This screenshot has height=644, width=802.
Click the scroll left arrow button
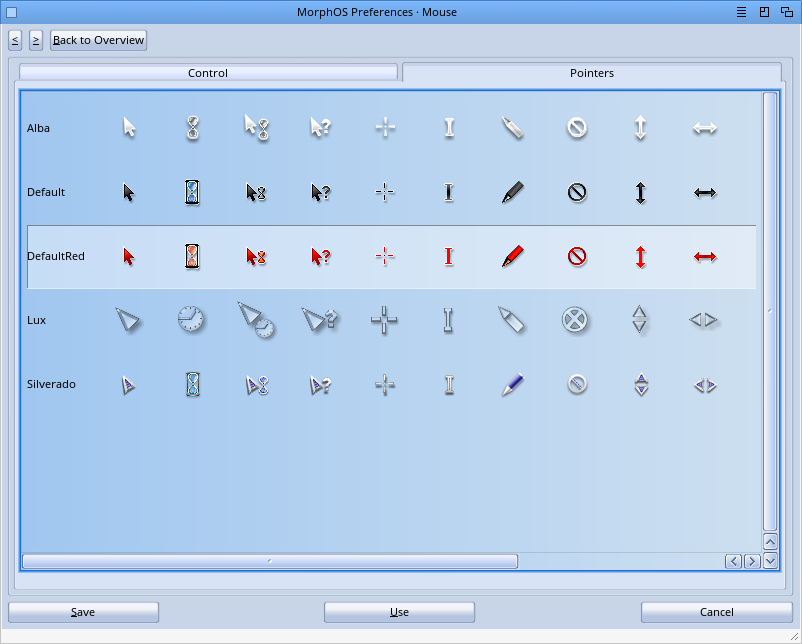[733, 561]
